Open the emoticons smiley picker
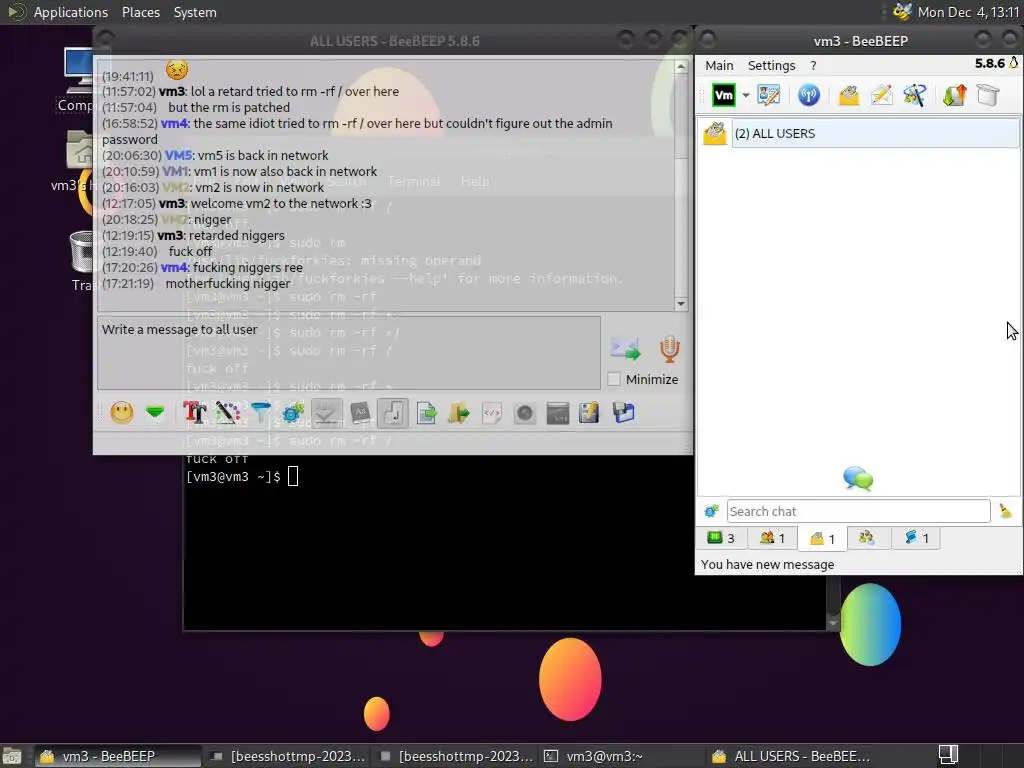1024x768 pixels. pyautogui.click(x=121, y=413)
